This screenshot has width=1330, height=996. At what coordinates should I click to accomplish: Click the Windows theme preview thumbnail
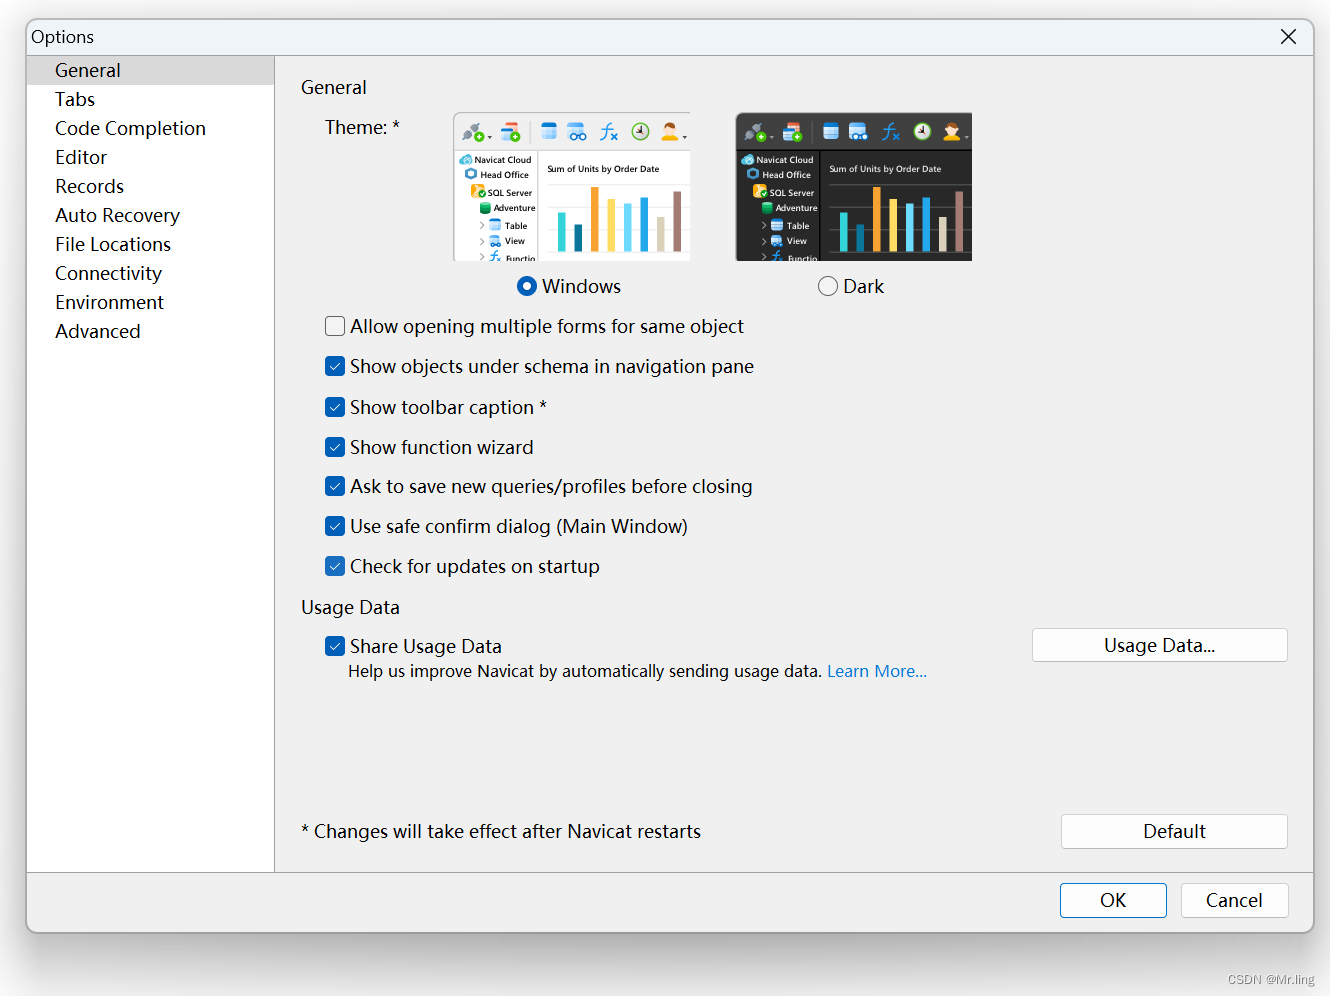click(572, 187)
